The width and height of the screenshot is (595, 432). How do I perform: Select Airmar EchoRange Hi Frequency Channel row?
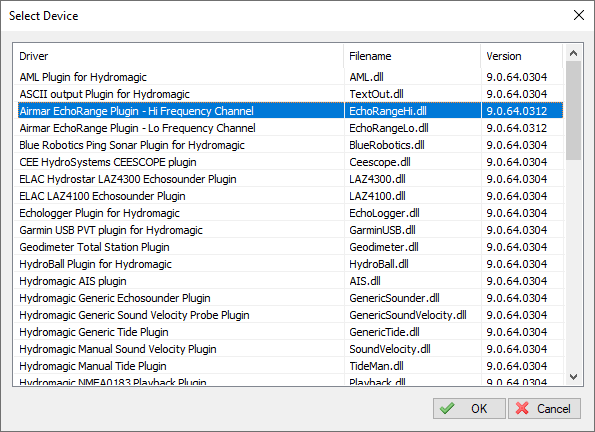[289, 111]
